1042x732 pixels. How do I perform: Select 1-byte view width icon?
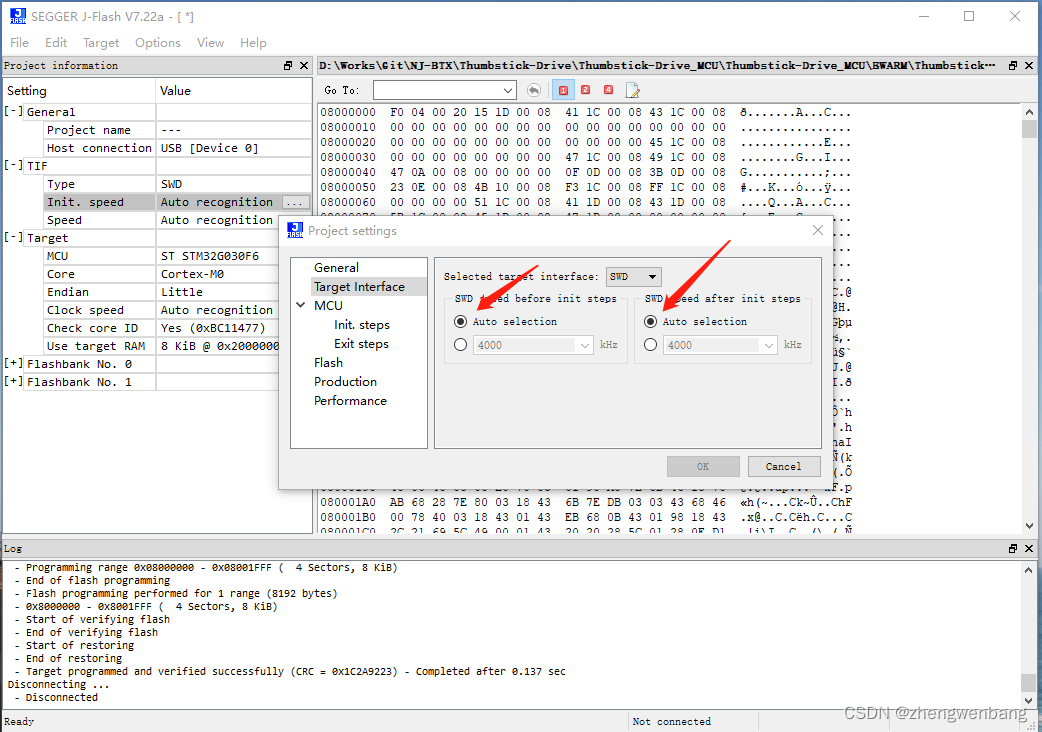[x=564, y=90]
